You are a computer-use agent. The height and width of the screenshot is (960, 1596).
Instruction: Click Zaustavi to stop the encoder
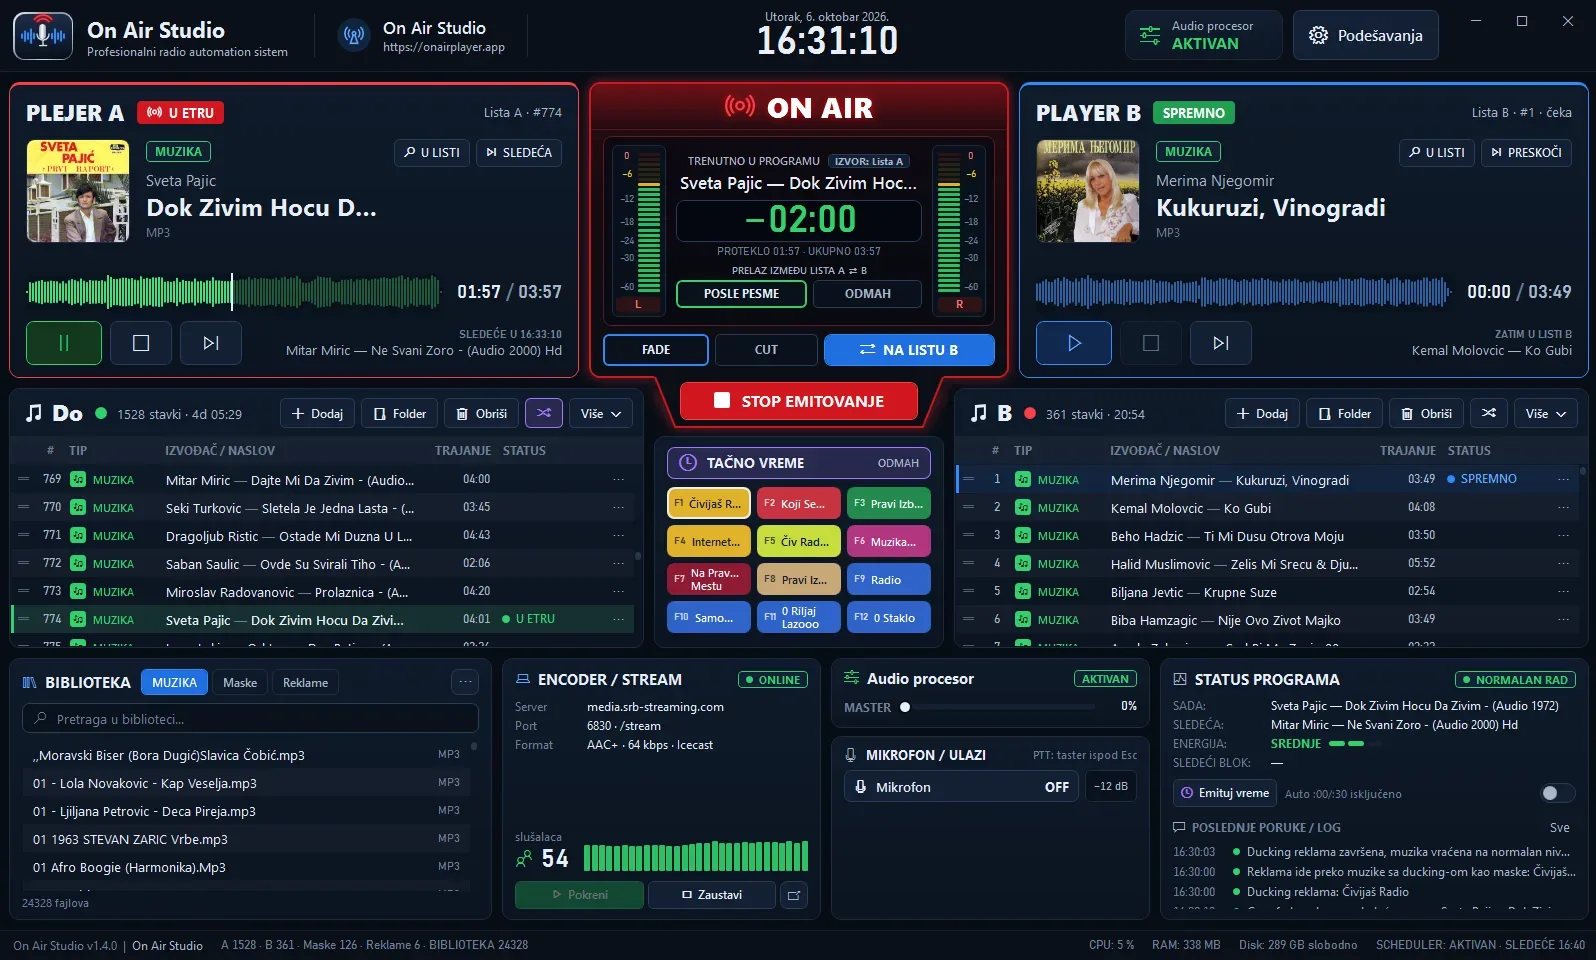click(x=712, y=895)
